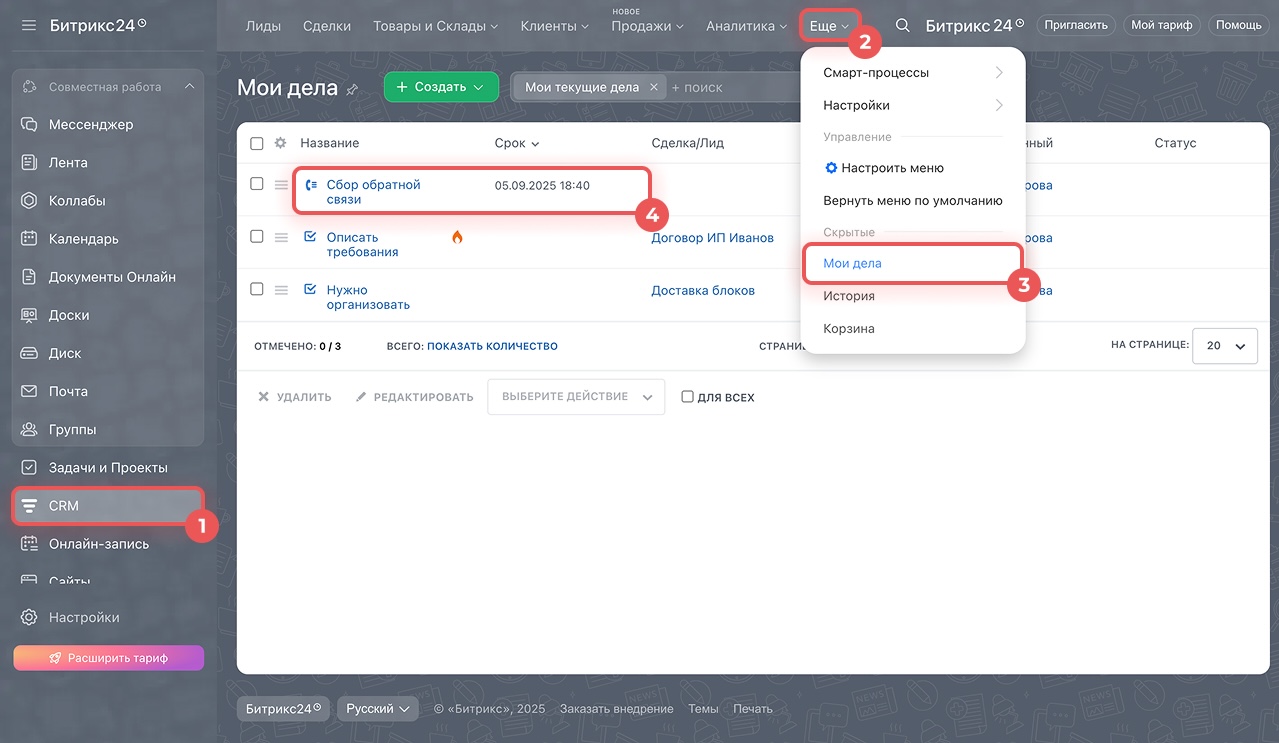Viewport: 1279px width, 743px height.
Task: Open row actions menu for Сбор обратной связи
Action: pyautogui.click(x=282, y=185)
